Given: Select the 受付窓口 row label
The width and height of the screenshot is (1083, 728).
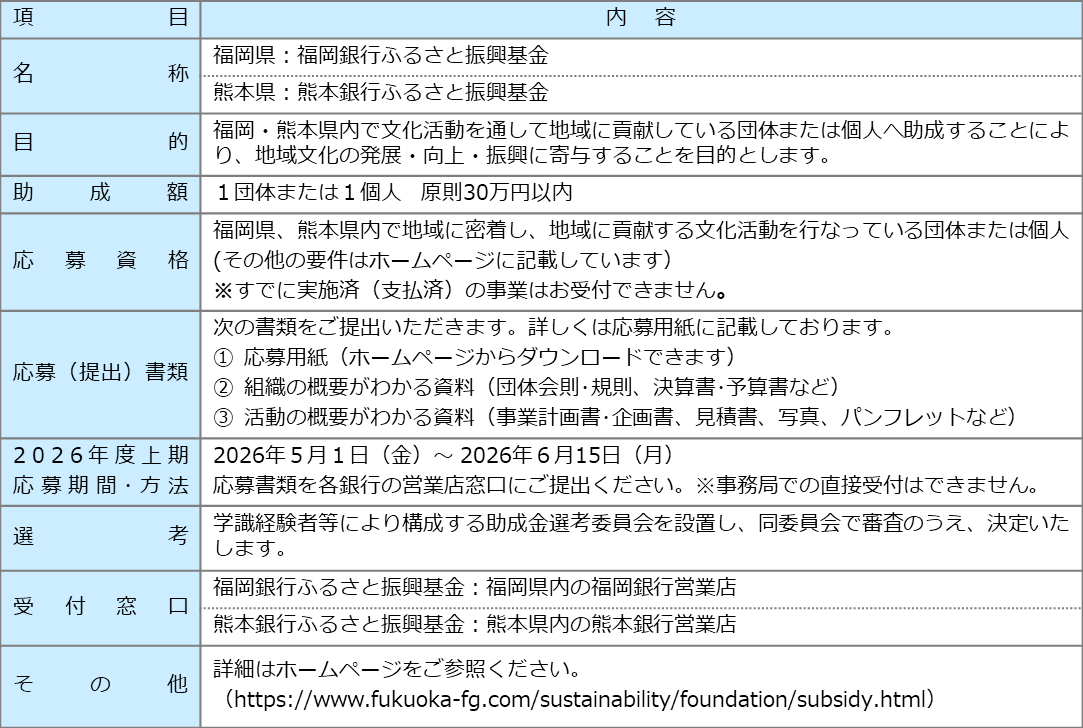Looking at the screenshot, I should click(x=100, y=606).
